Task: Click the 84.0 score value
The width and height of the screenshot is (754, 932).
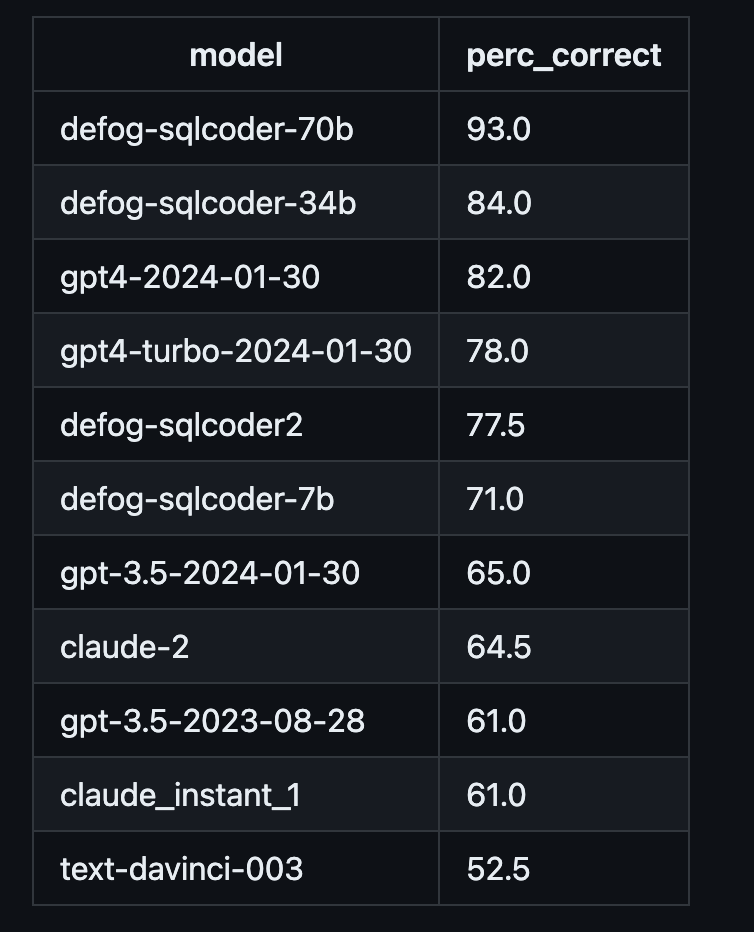Action: [498, 203]
